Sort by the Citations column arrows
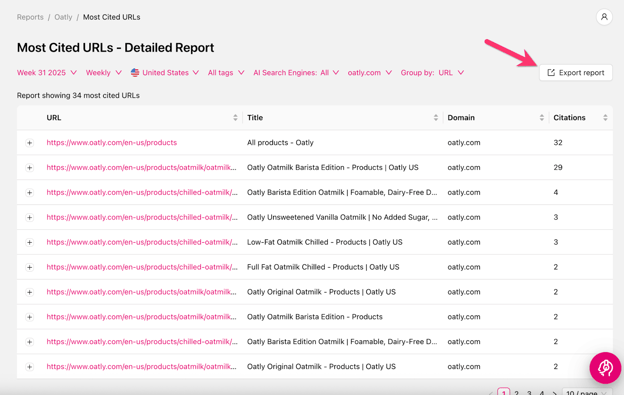The image size is (624, 395). 605,118
